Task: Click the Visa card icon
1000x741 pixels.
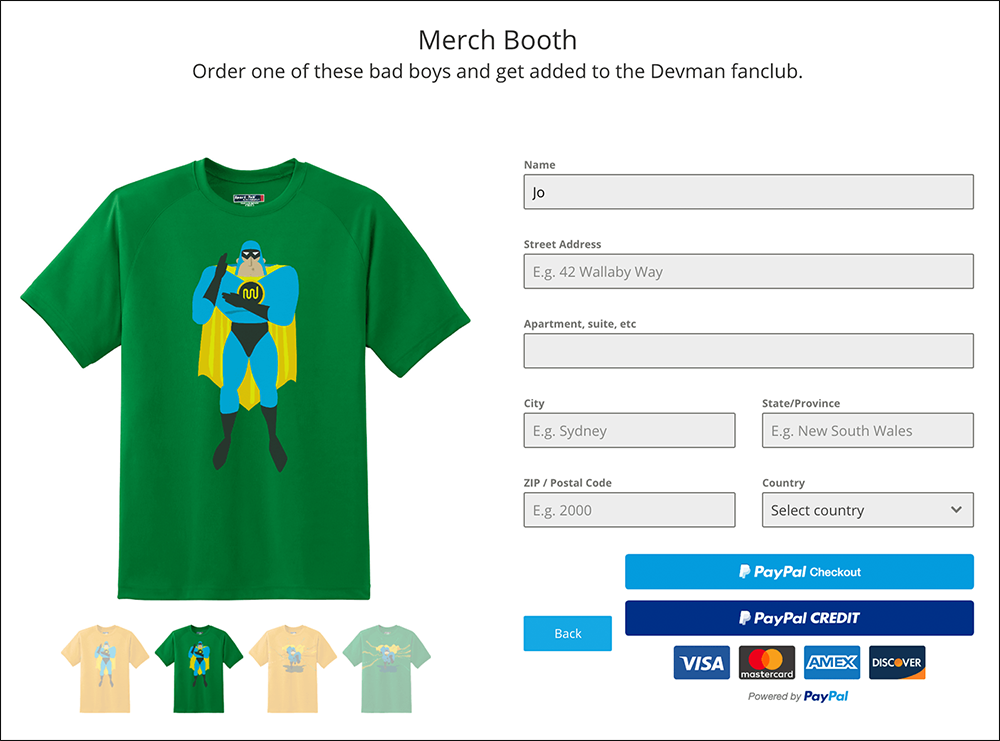Action: (x=702, y=663)
